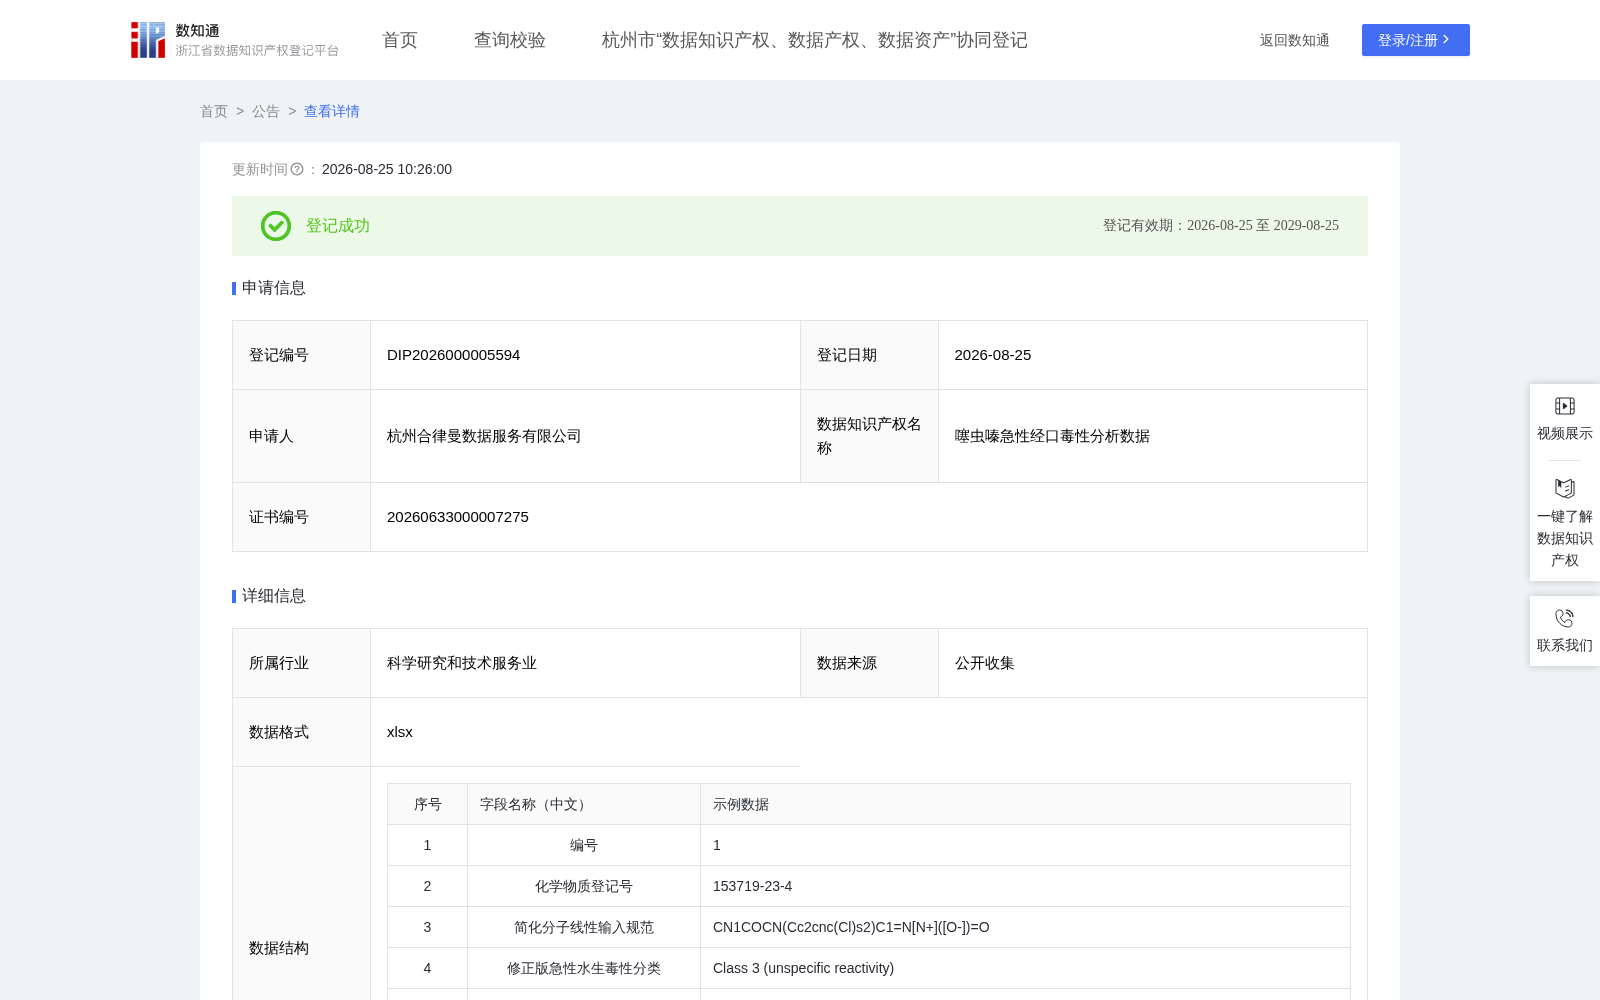Click update time 2026-08-25 10:26:00
This screenshot has height=1000, width=1600.
(387, 170)
